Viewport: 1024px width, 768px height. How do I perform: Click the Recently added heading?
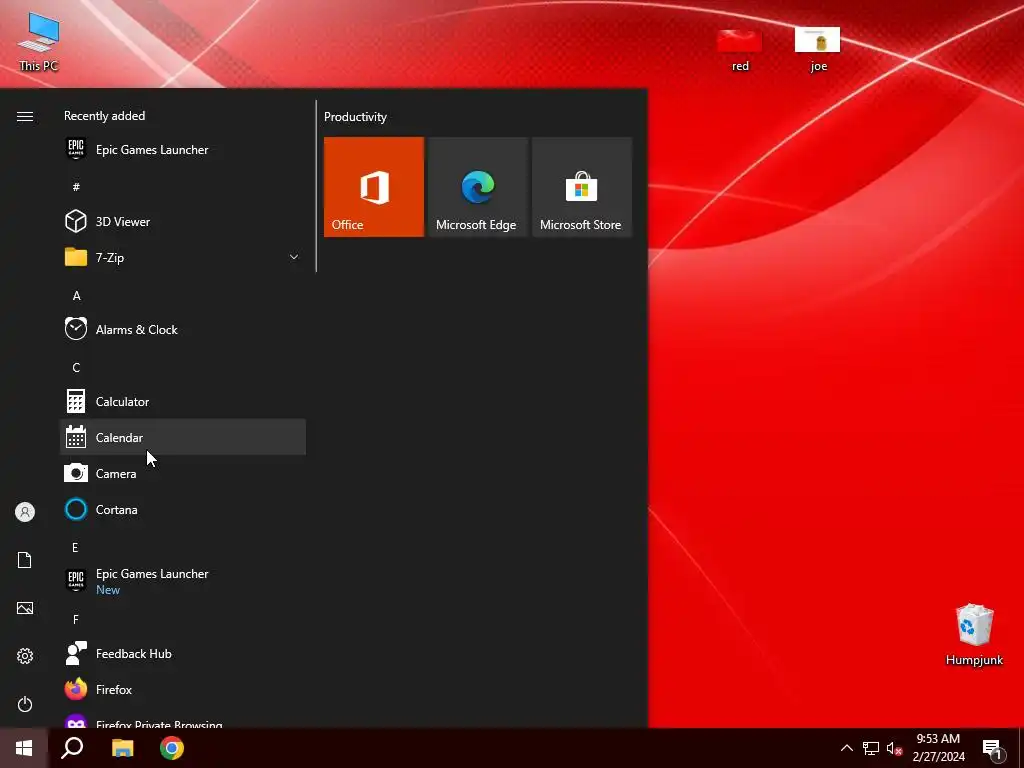[104, 116]
